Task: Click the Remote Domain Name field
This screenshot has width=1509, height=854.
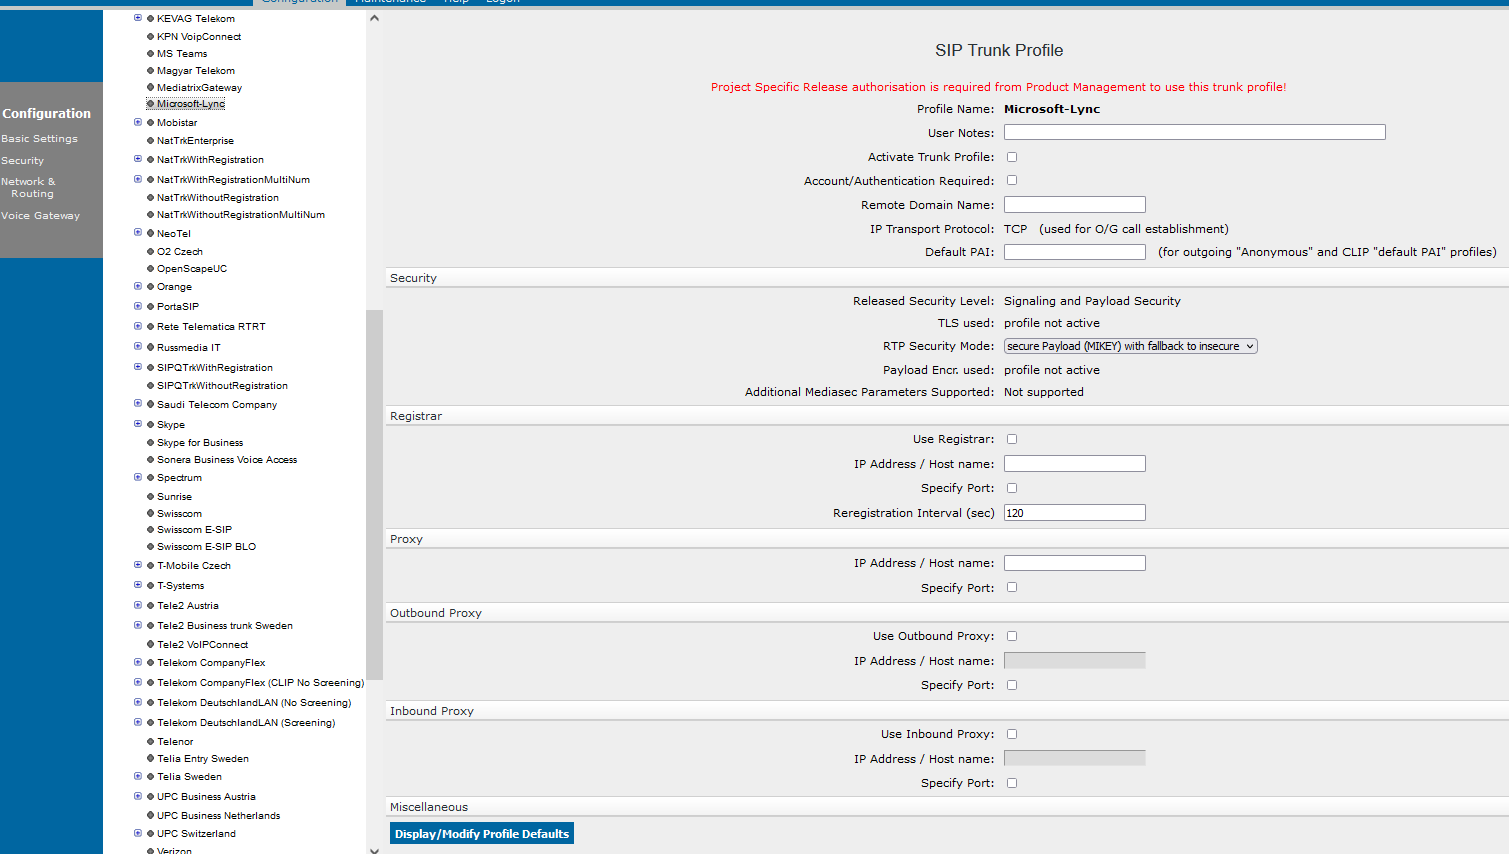Action: pos(1075,204)
